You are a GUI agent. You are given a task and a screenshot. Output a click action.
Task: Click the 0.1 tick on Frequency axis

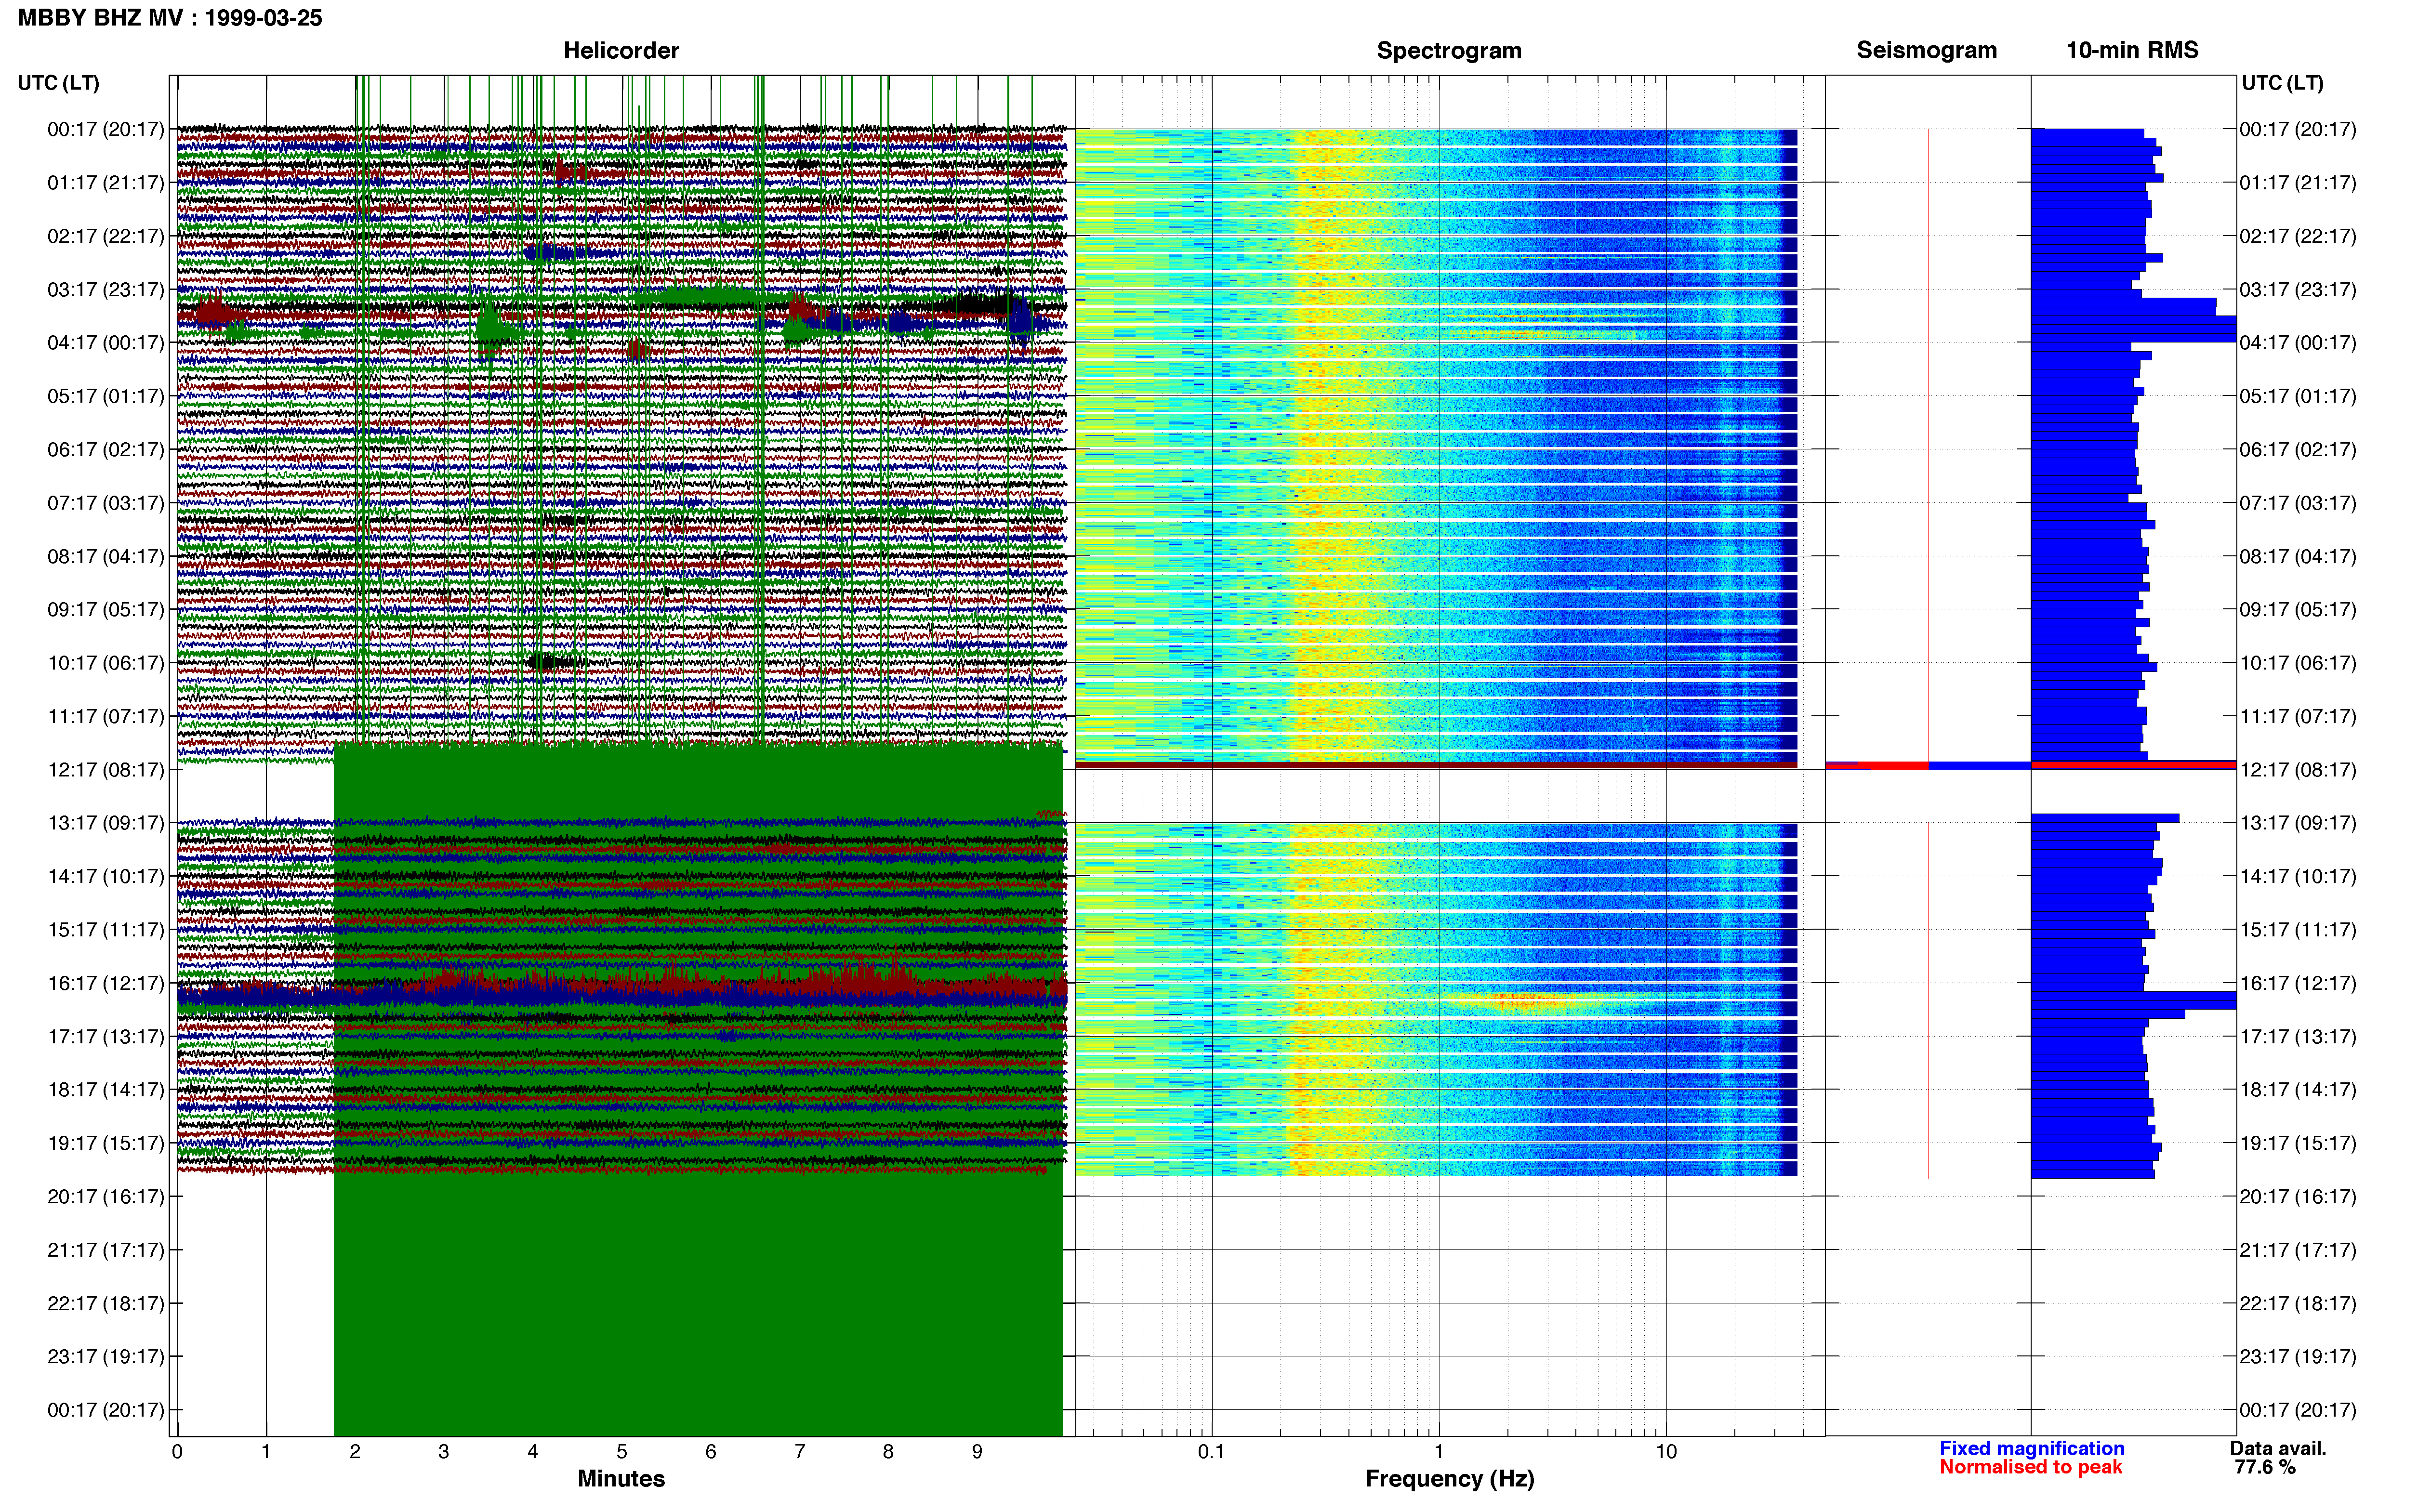pos(1211,1452)
